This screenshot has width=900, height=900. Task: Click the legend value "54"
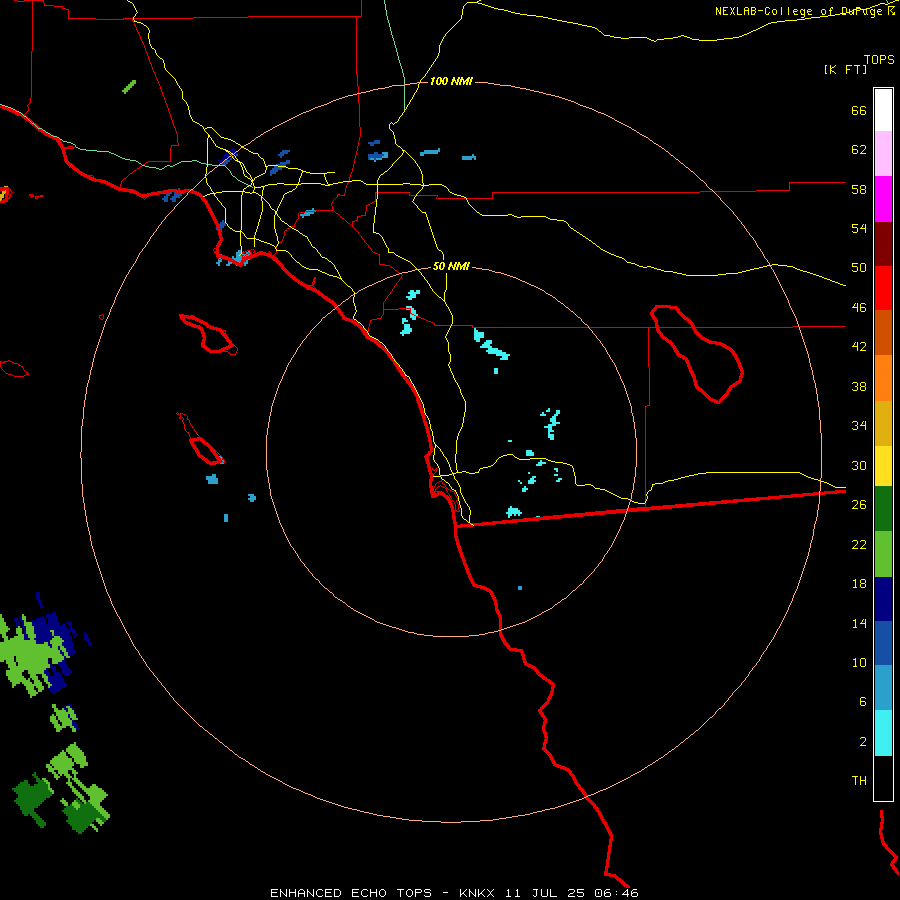(859, 228)
